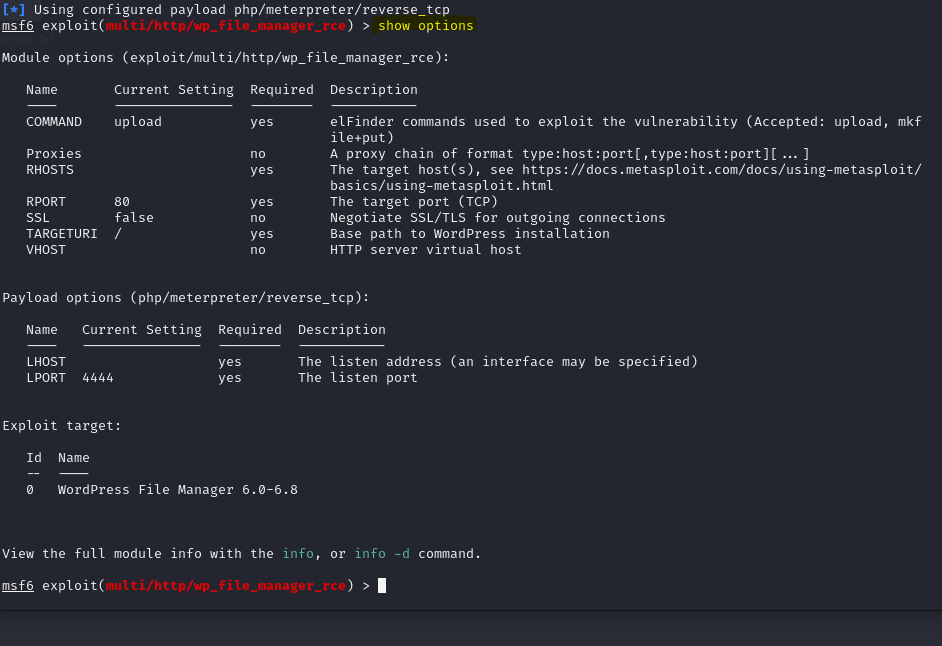Image resolution: width=942 pixels, height=646 pixels.
Task: Click the teal 'info -d' command text
Action: pyautogui.click(x=382, y=553)
